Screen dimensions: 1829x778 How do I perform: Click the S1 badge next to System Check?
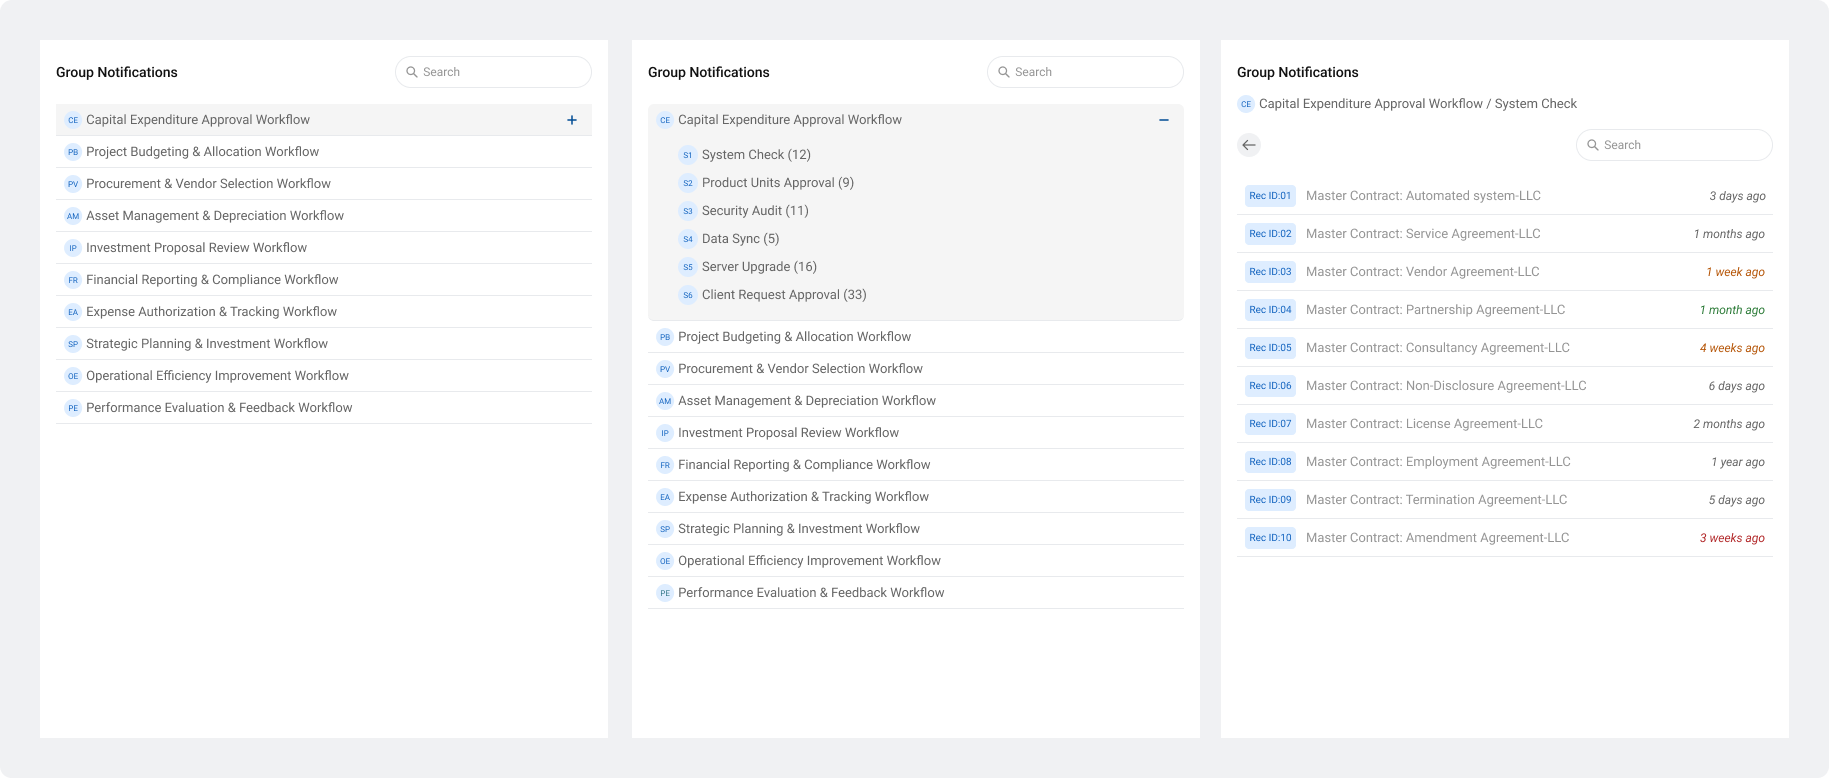tap(687, 155)
